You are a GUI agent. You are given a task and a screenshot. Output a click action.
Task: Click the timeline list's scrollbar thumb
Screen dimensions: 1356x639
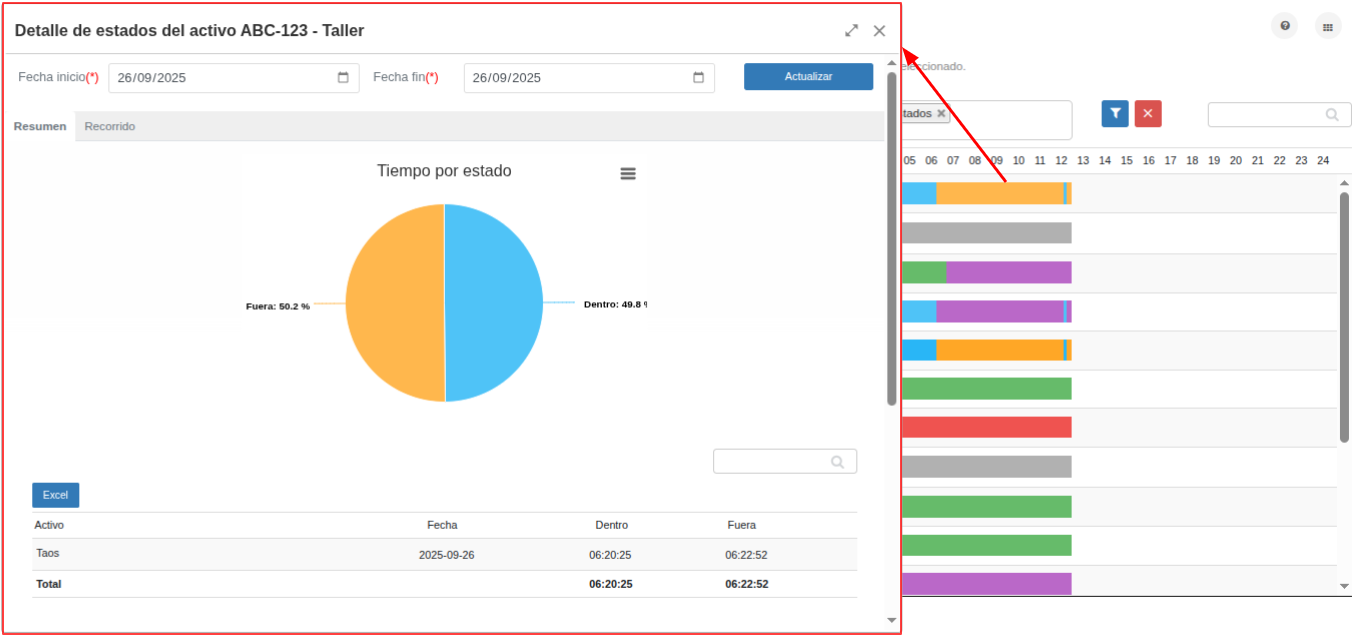coord(1344,317)
